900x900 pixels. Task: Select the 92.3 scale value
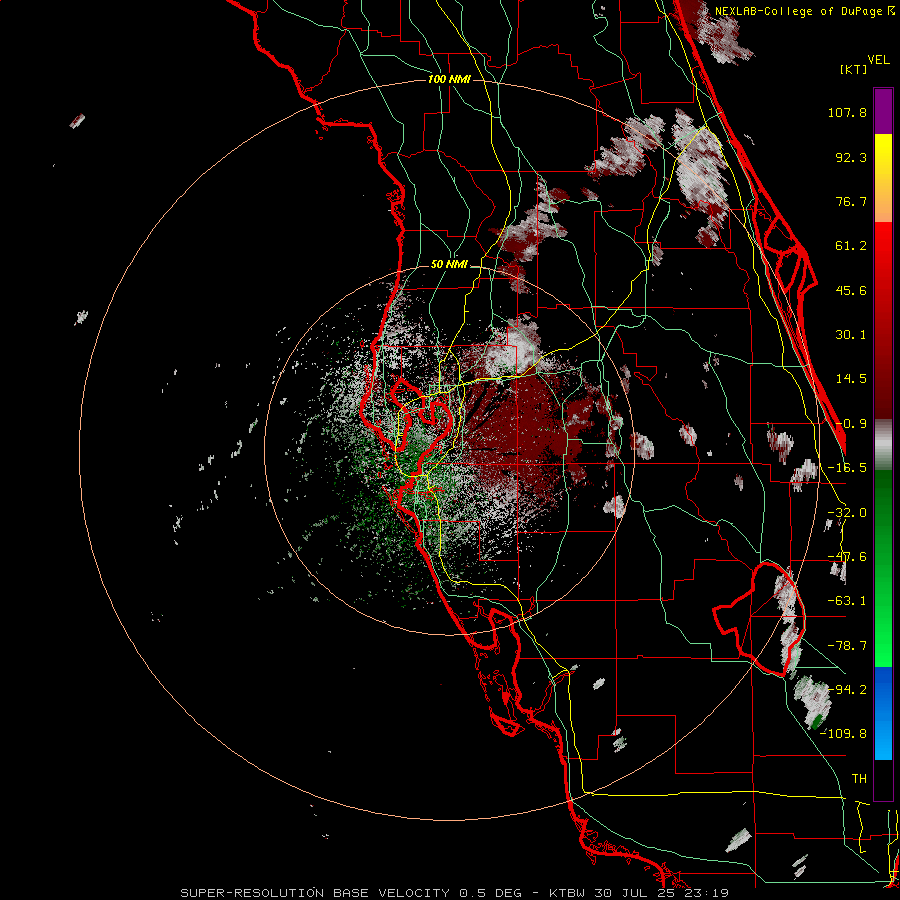(851, 157)
